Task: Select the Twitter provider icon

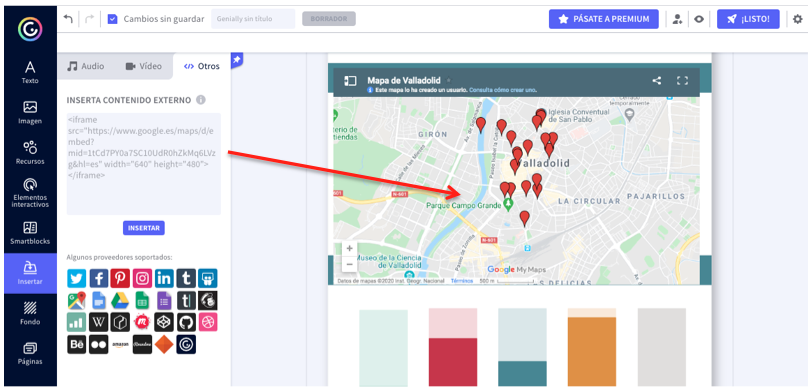Action: 77,278
